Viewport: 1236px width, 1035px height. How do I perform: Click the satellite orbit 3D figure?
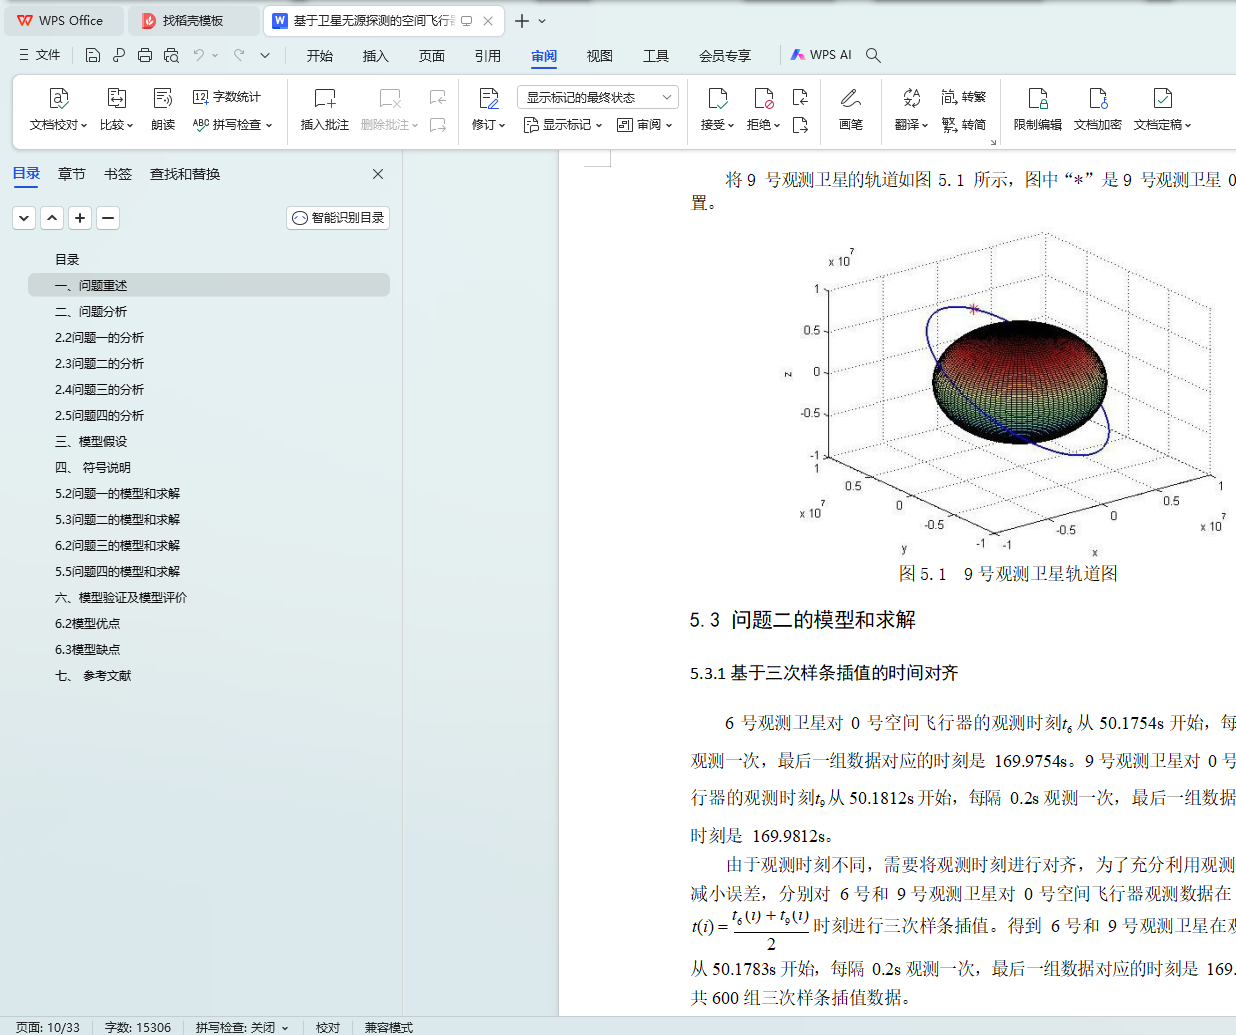click(1008, 395)
